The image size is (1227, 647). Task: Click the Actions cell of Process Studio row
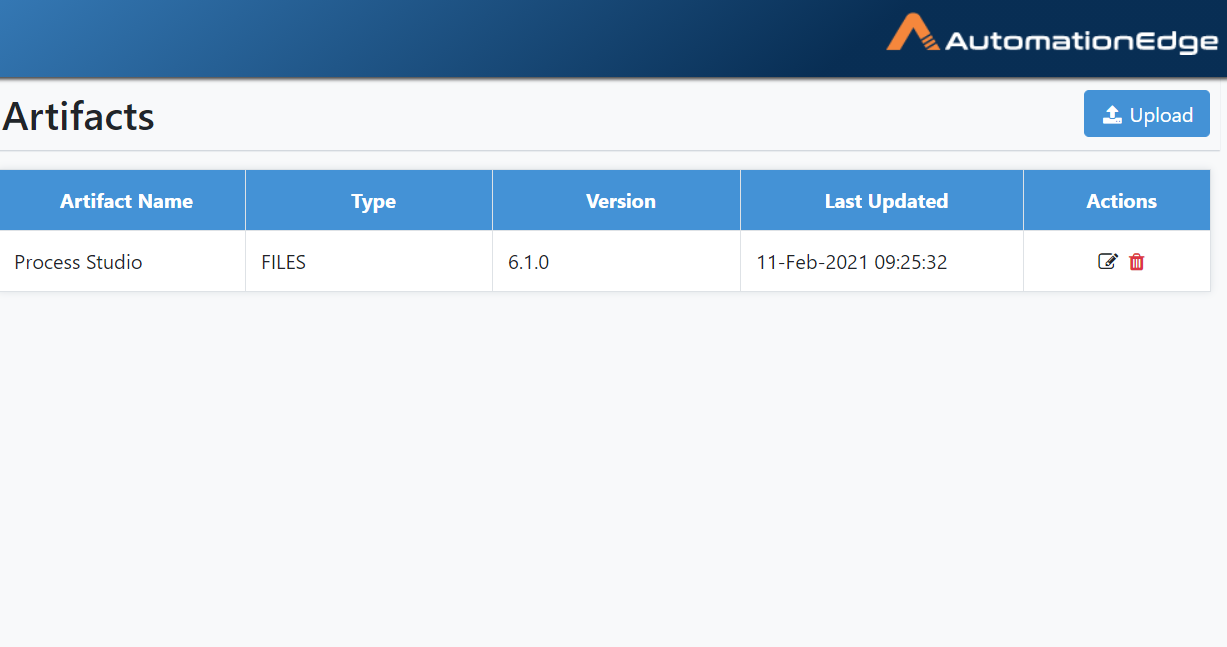(1117, 262)
